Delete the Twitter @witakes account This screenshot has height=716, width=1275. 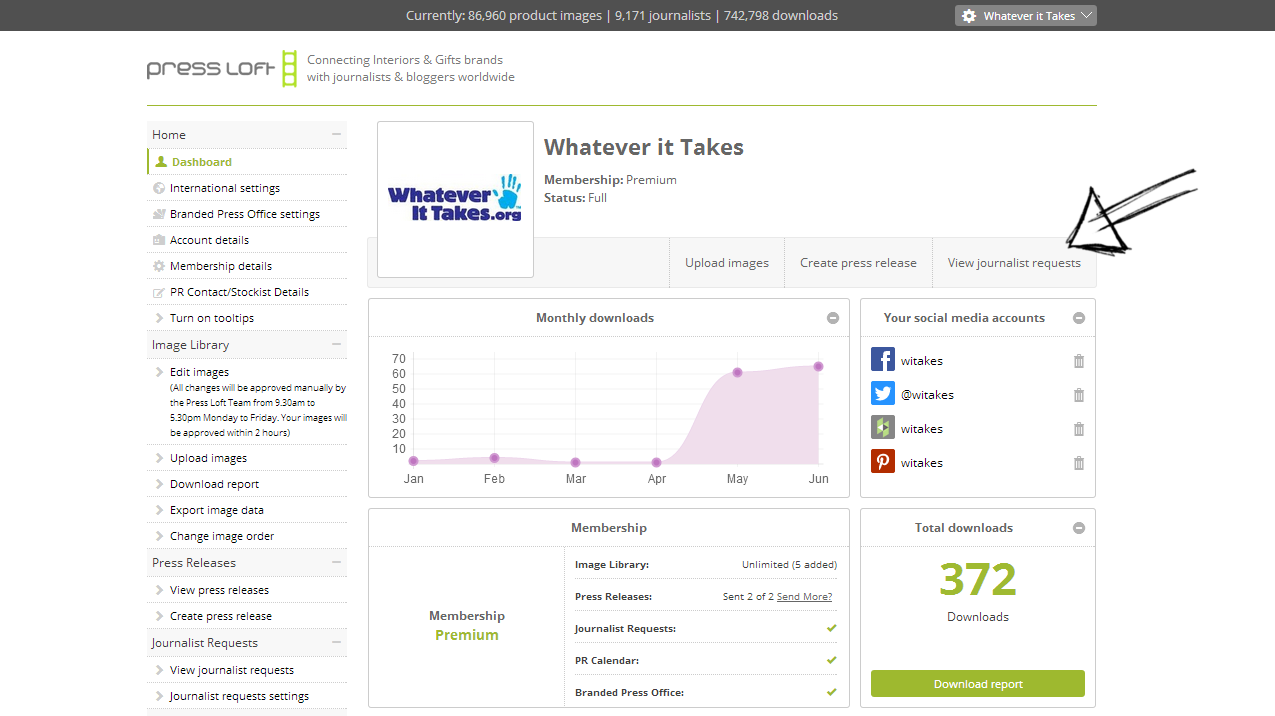click(1078, 395)
